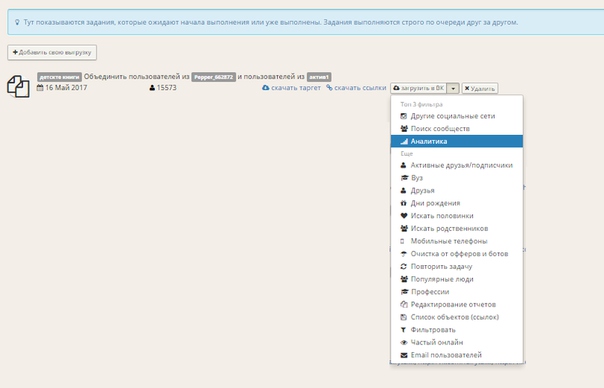This screenshot has height=388, width=604.
Task: Click the gift icon beside Дни рождения
Action: [403, 203]
